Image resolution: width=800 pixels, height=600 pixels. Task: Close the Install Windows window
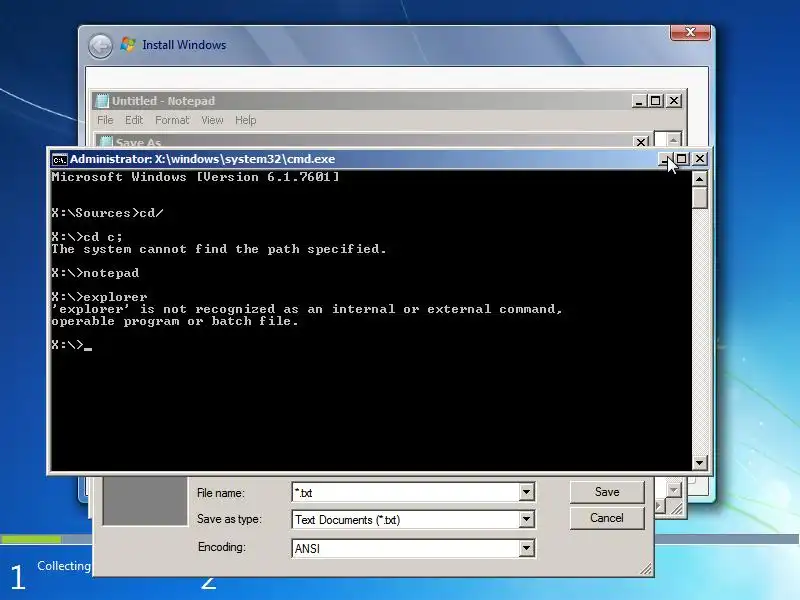coord(690,32)
